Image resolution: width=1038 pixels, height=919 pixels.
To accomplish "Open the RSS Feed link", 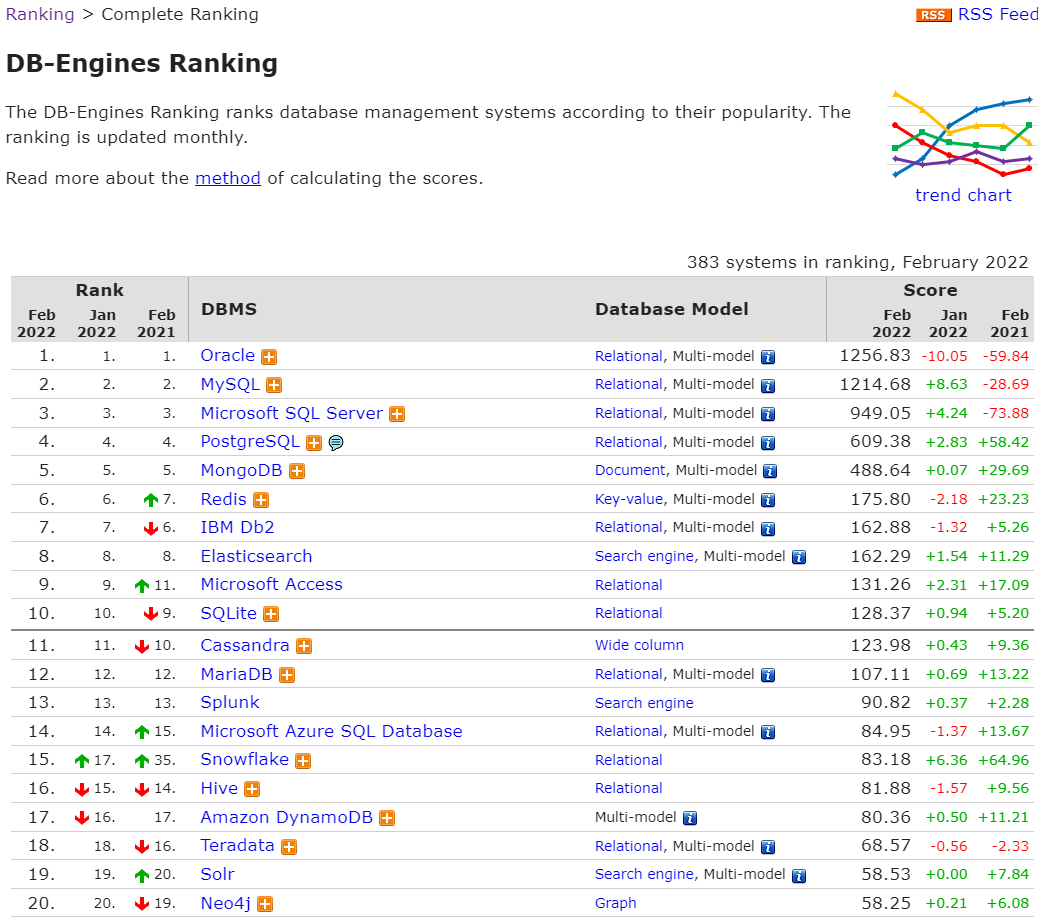I will coord(998,15).
